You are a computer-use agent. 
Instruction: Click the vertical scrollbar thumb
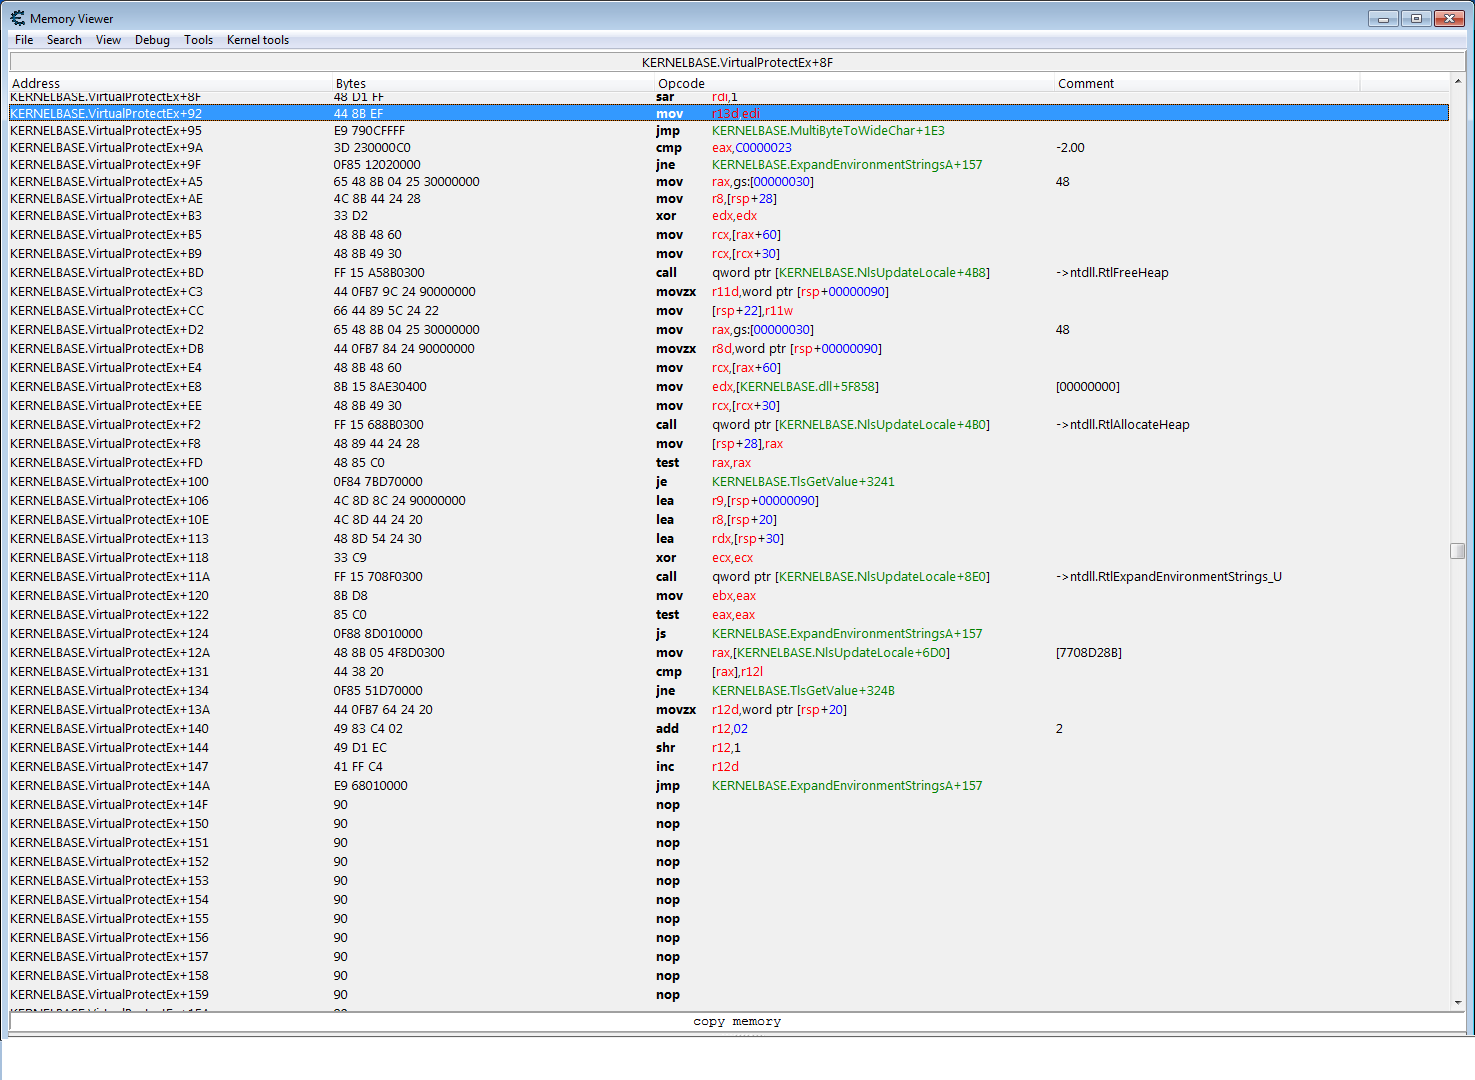coord(1457,551)
